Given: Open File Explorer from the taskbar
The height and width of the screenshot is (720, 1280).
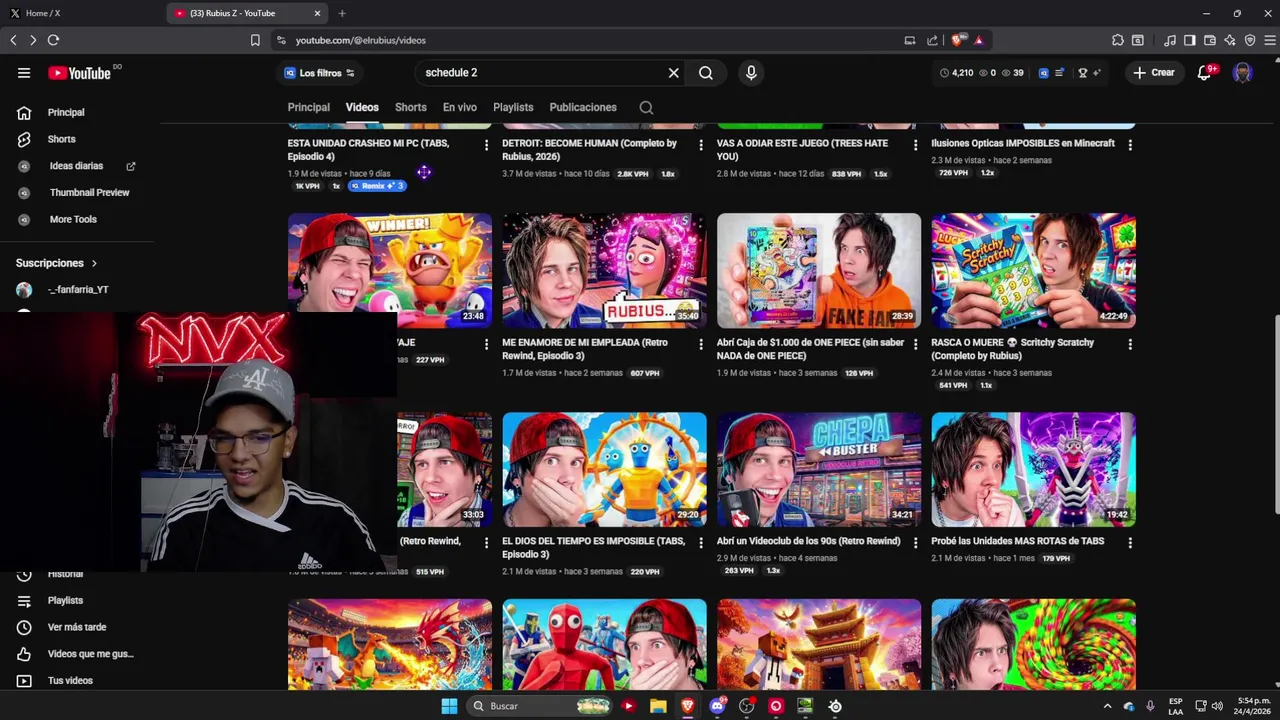Looking at the screenshot, I should 658,706.
